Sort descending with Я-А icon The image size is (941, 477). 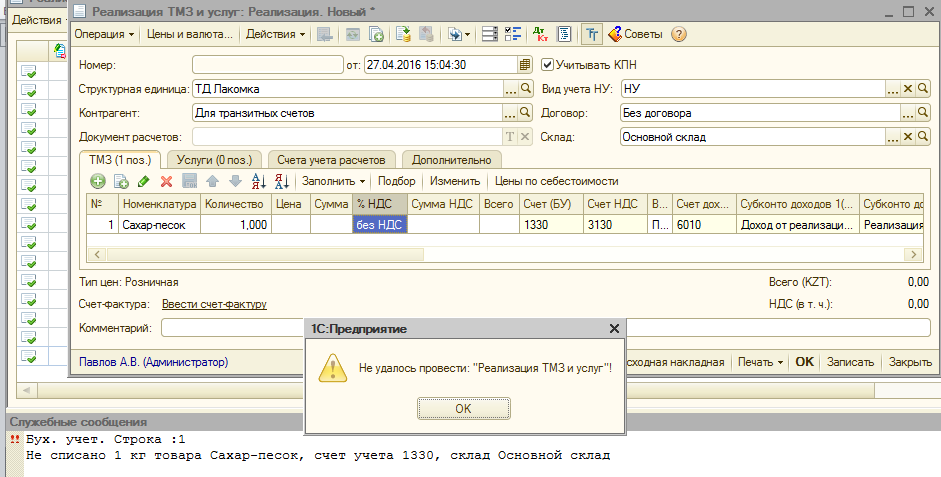(282, 181)
